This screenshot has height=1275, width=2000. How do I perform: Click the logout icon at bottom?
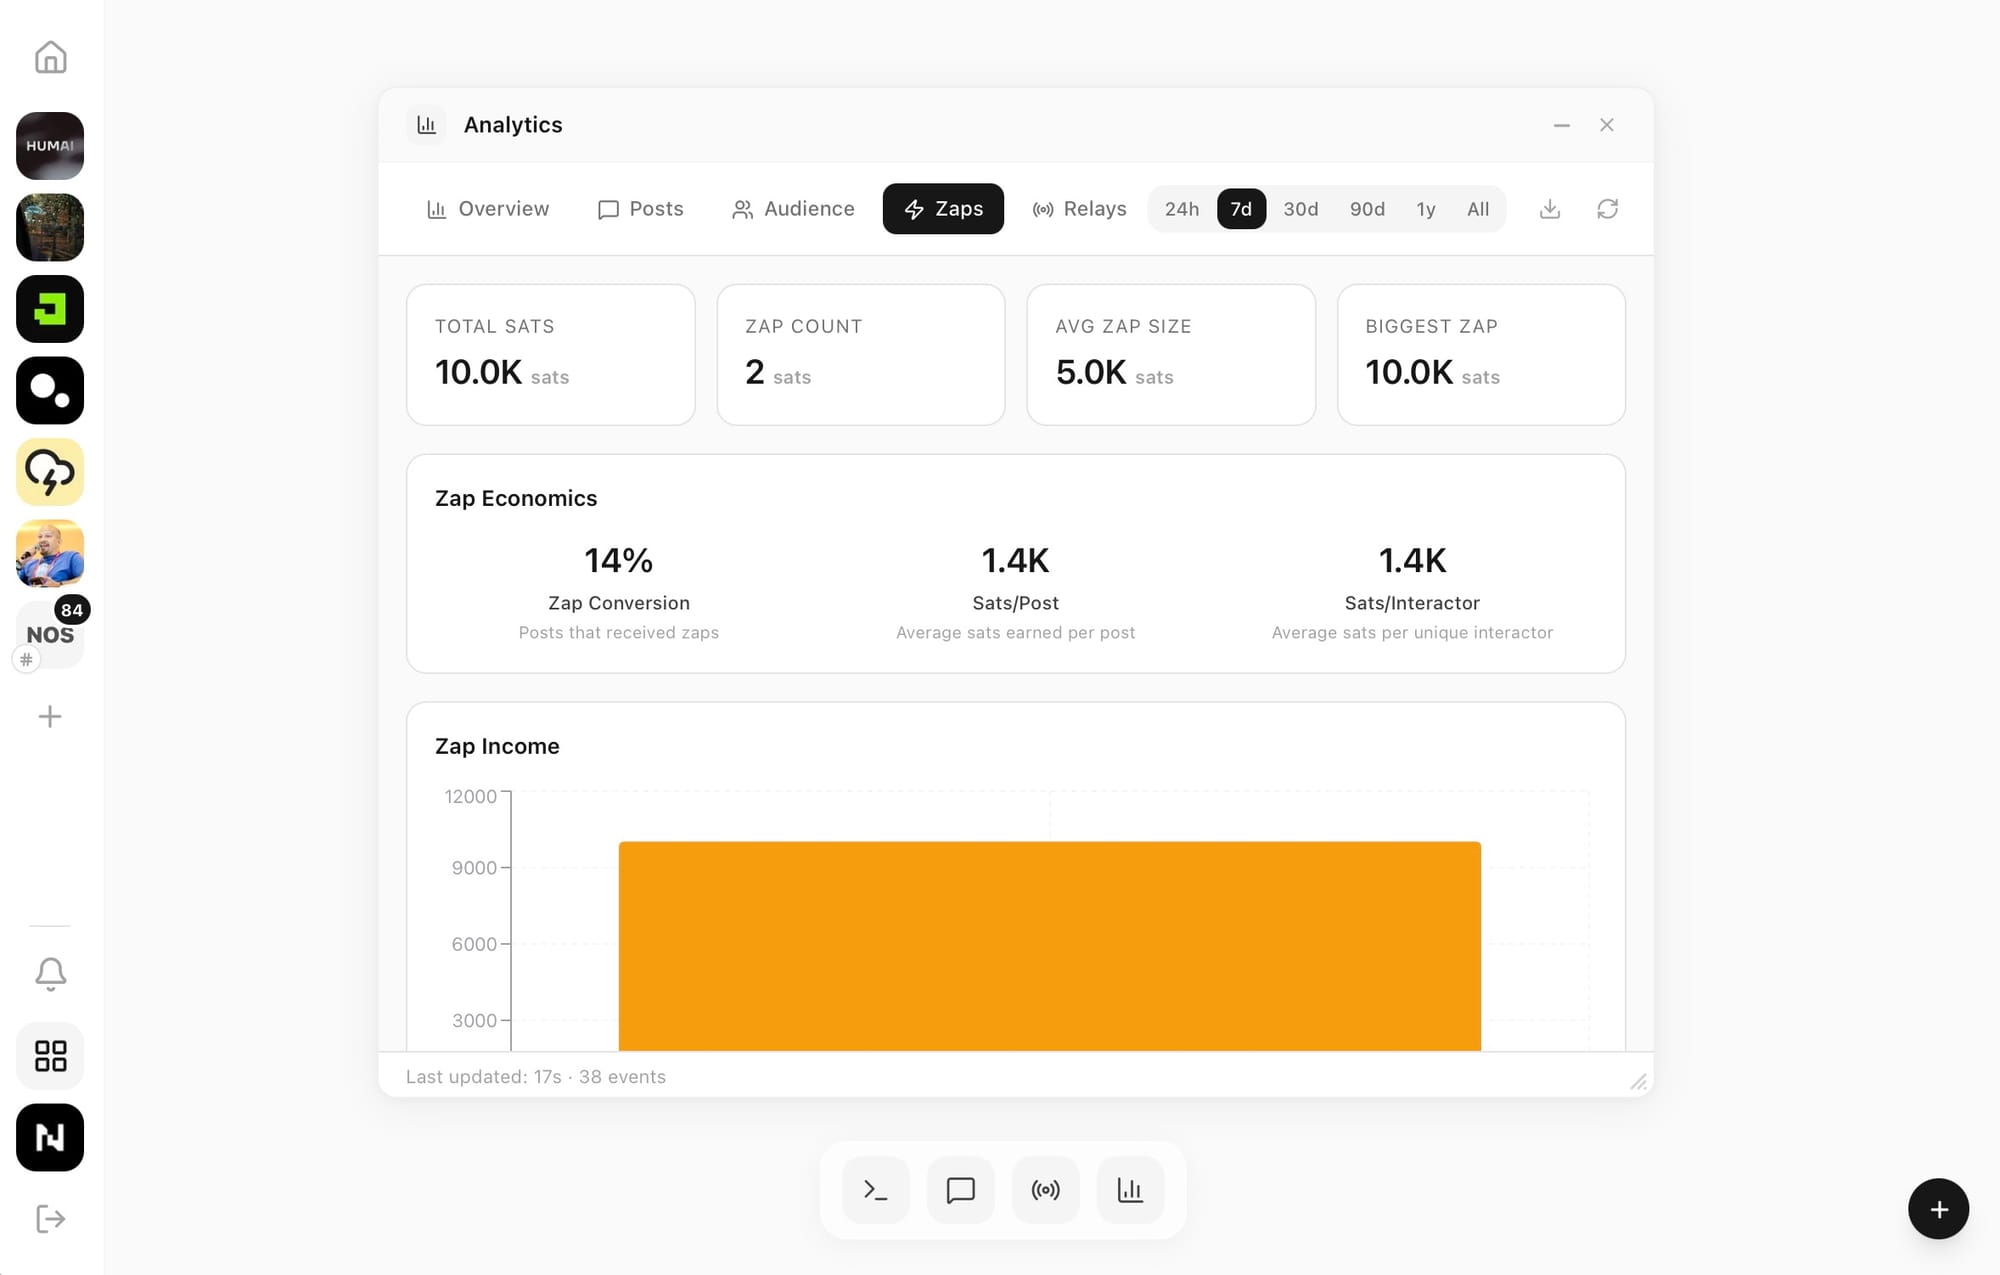tap(50, 1219)
